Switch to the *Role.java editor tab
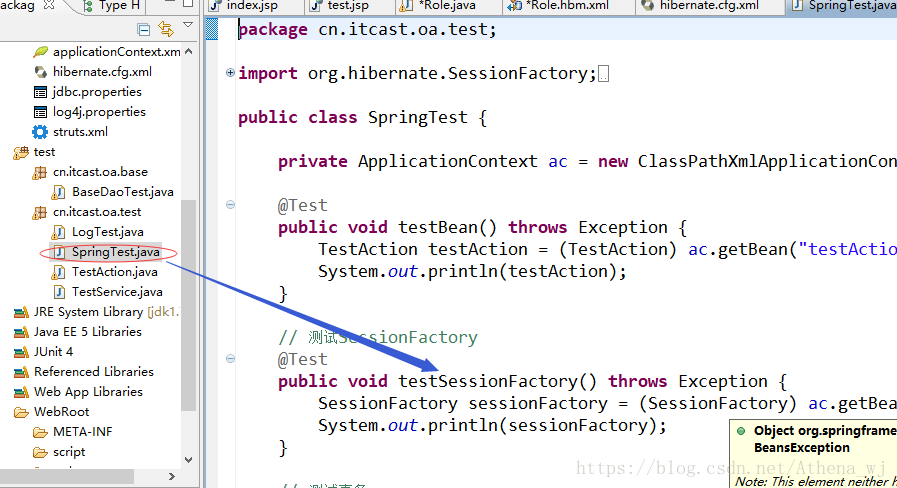Image resolution: width=897 pixels, height=488 pixels. [437, 6]
